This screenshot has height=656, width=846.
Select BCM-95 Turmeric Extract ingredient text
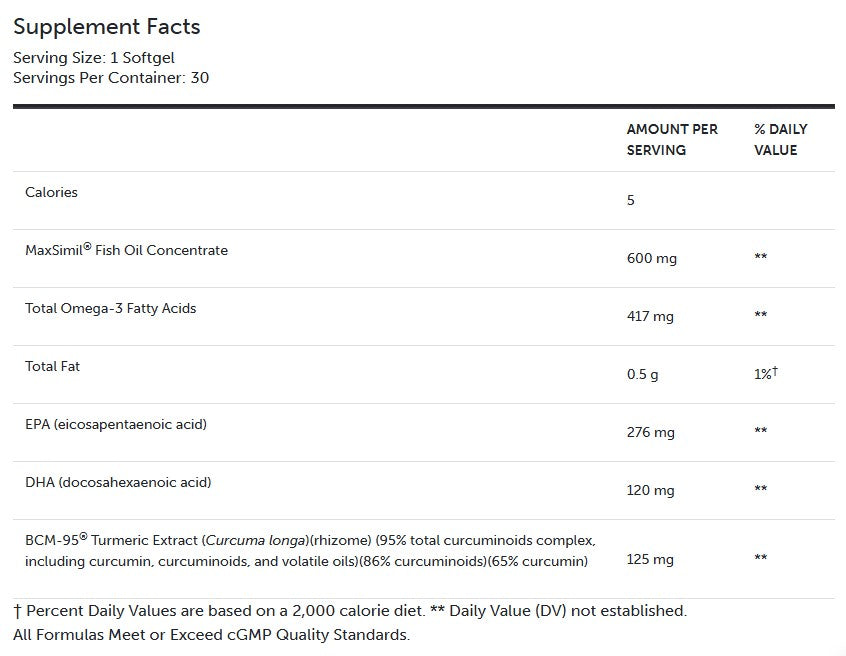click(310, 551)
